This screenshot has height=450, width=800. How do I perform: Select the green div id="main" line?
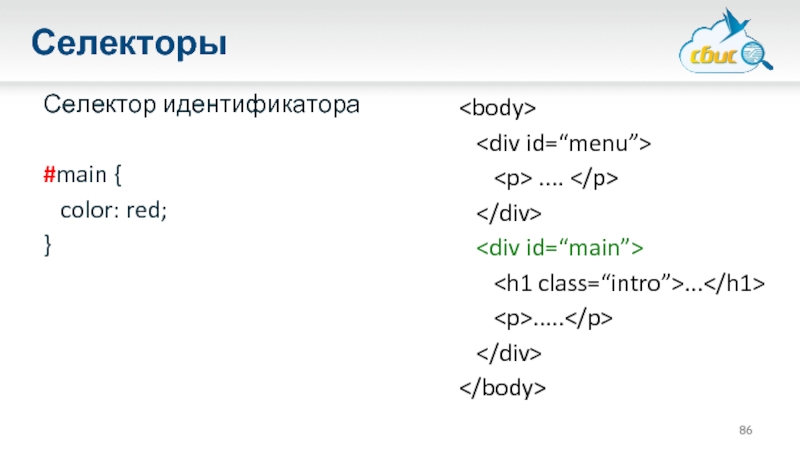coord(560,248)
